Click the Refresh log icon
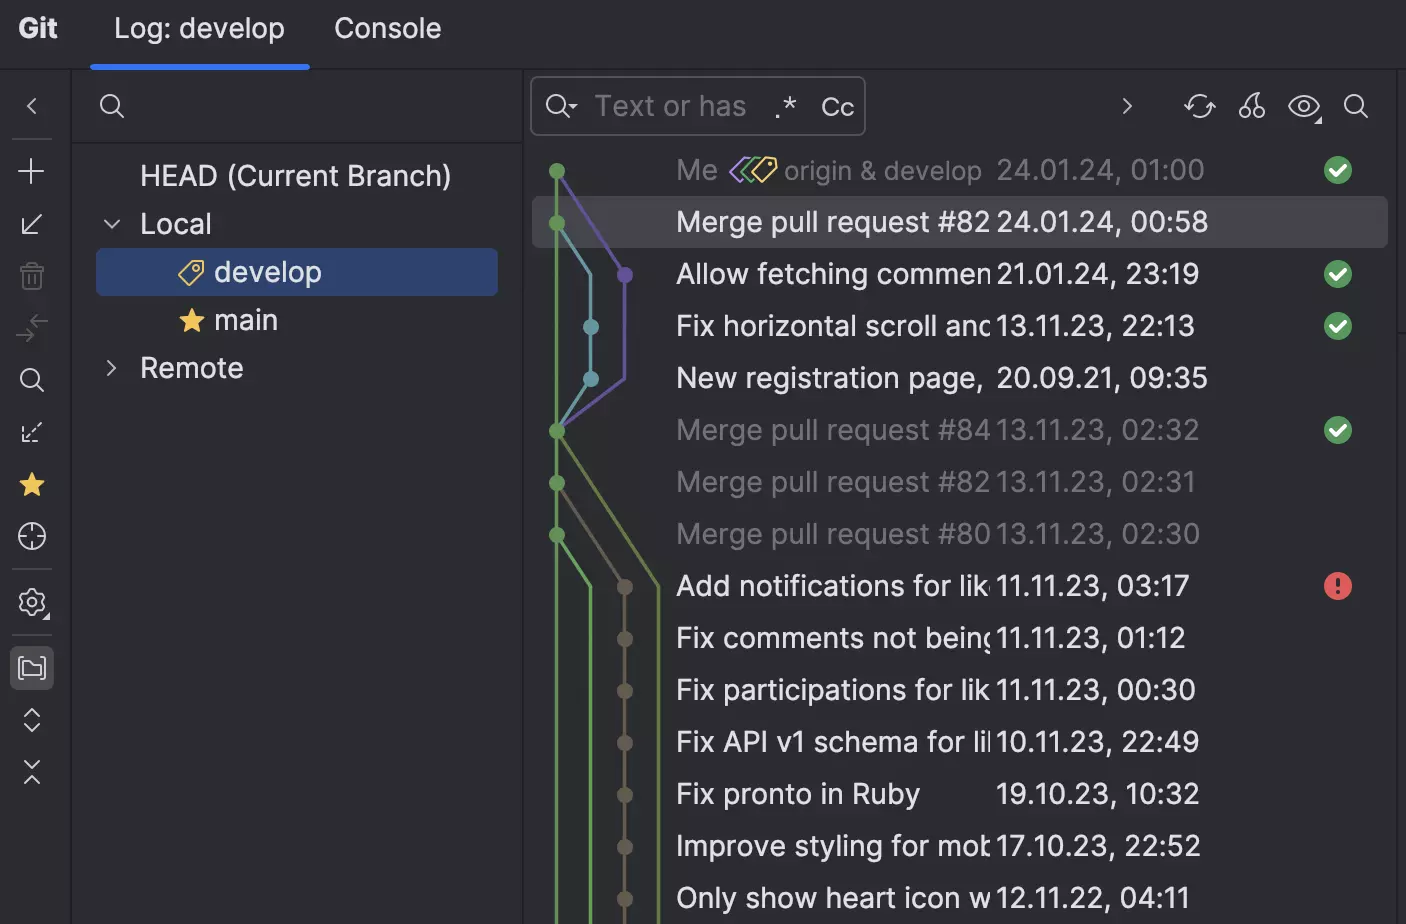Screen dimensions: 1406x924 tap(1199, 106)
